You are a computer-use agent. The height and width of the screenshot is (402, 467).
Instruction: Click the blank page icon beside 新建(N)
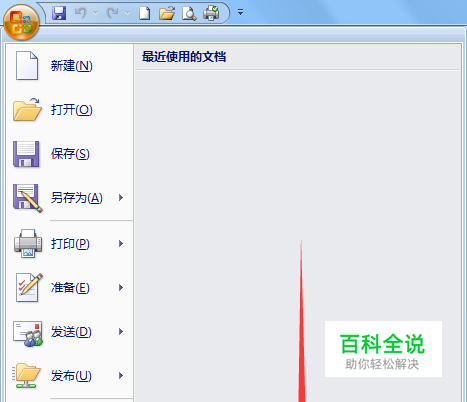click(x=27, y=66)
